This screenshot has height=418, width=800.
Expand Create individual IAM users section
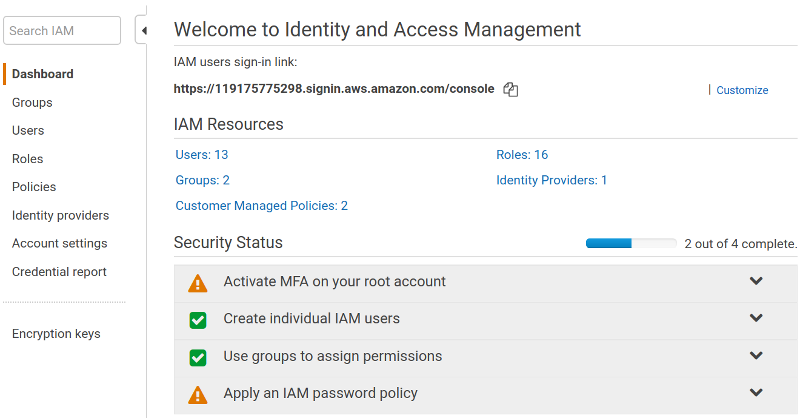coord(756,319)
